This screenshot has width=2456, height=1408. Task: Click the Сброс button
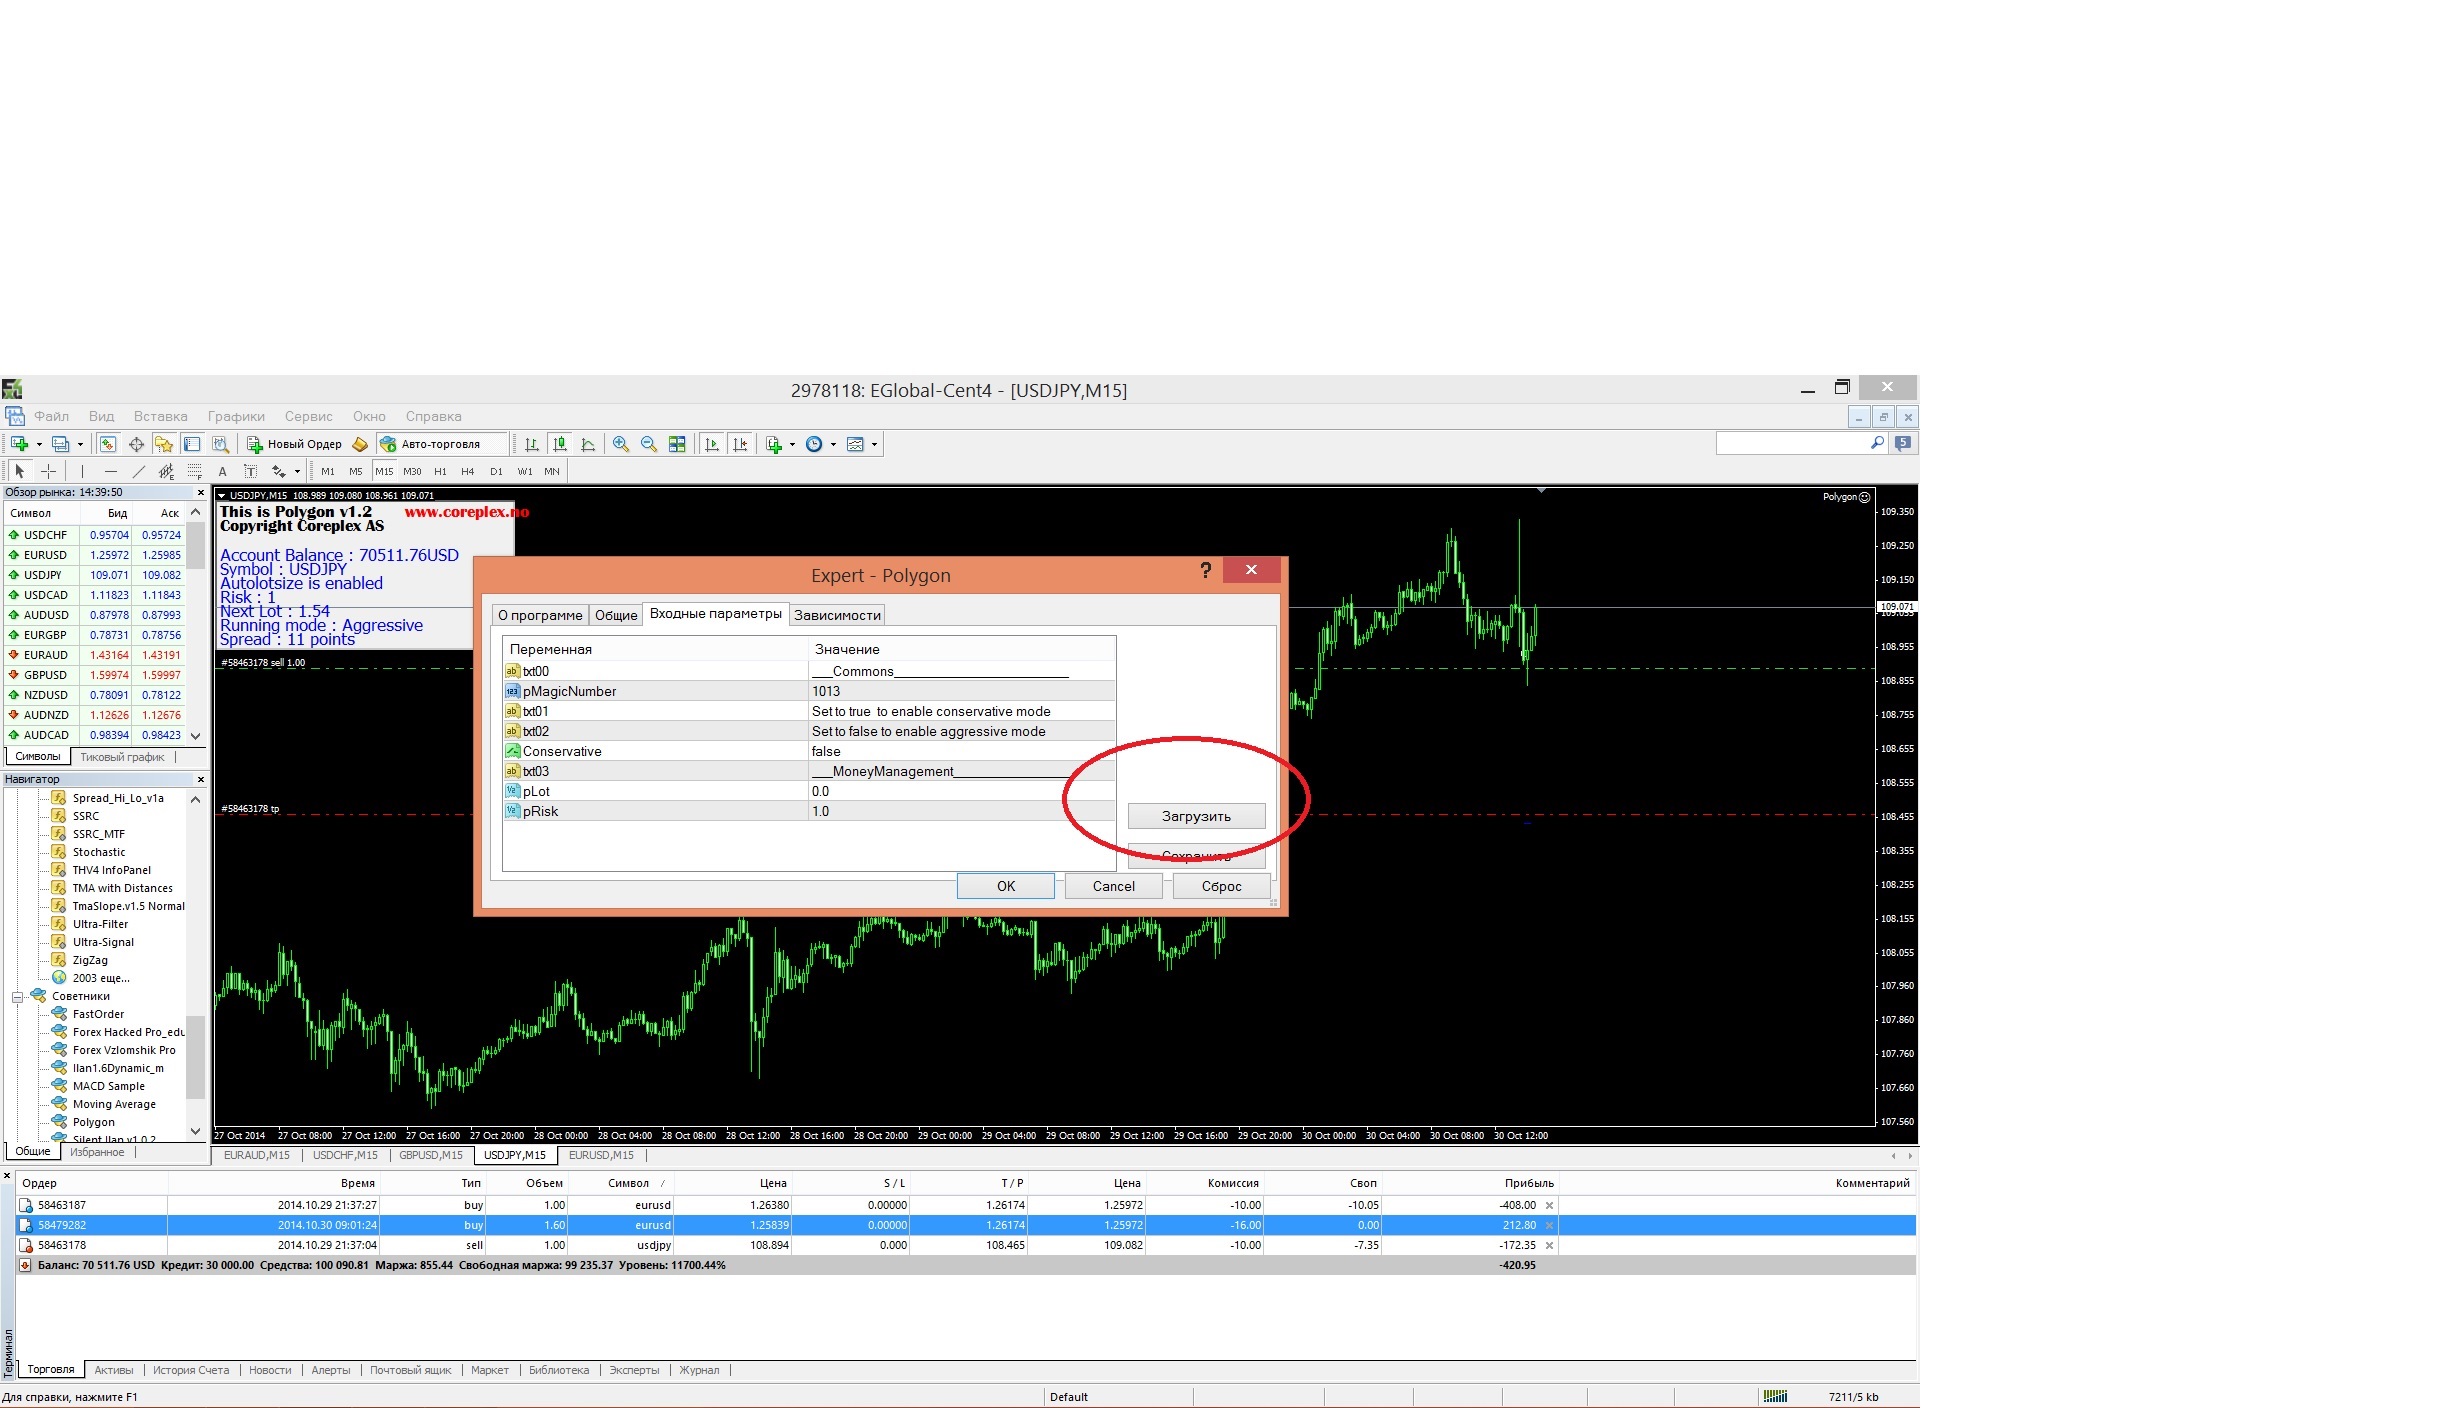[1221, 886]
